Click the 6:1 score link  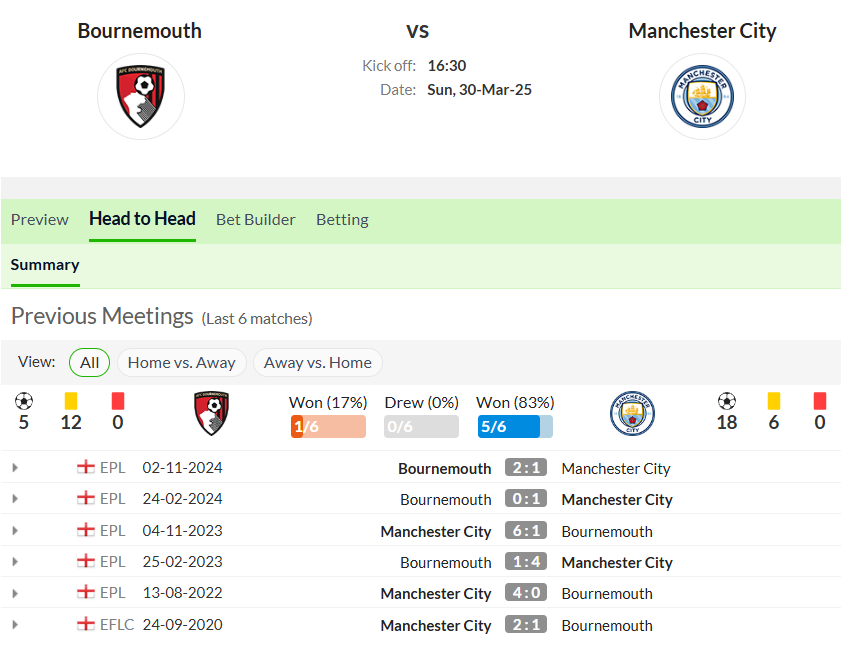(526, 531)
